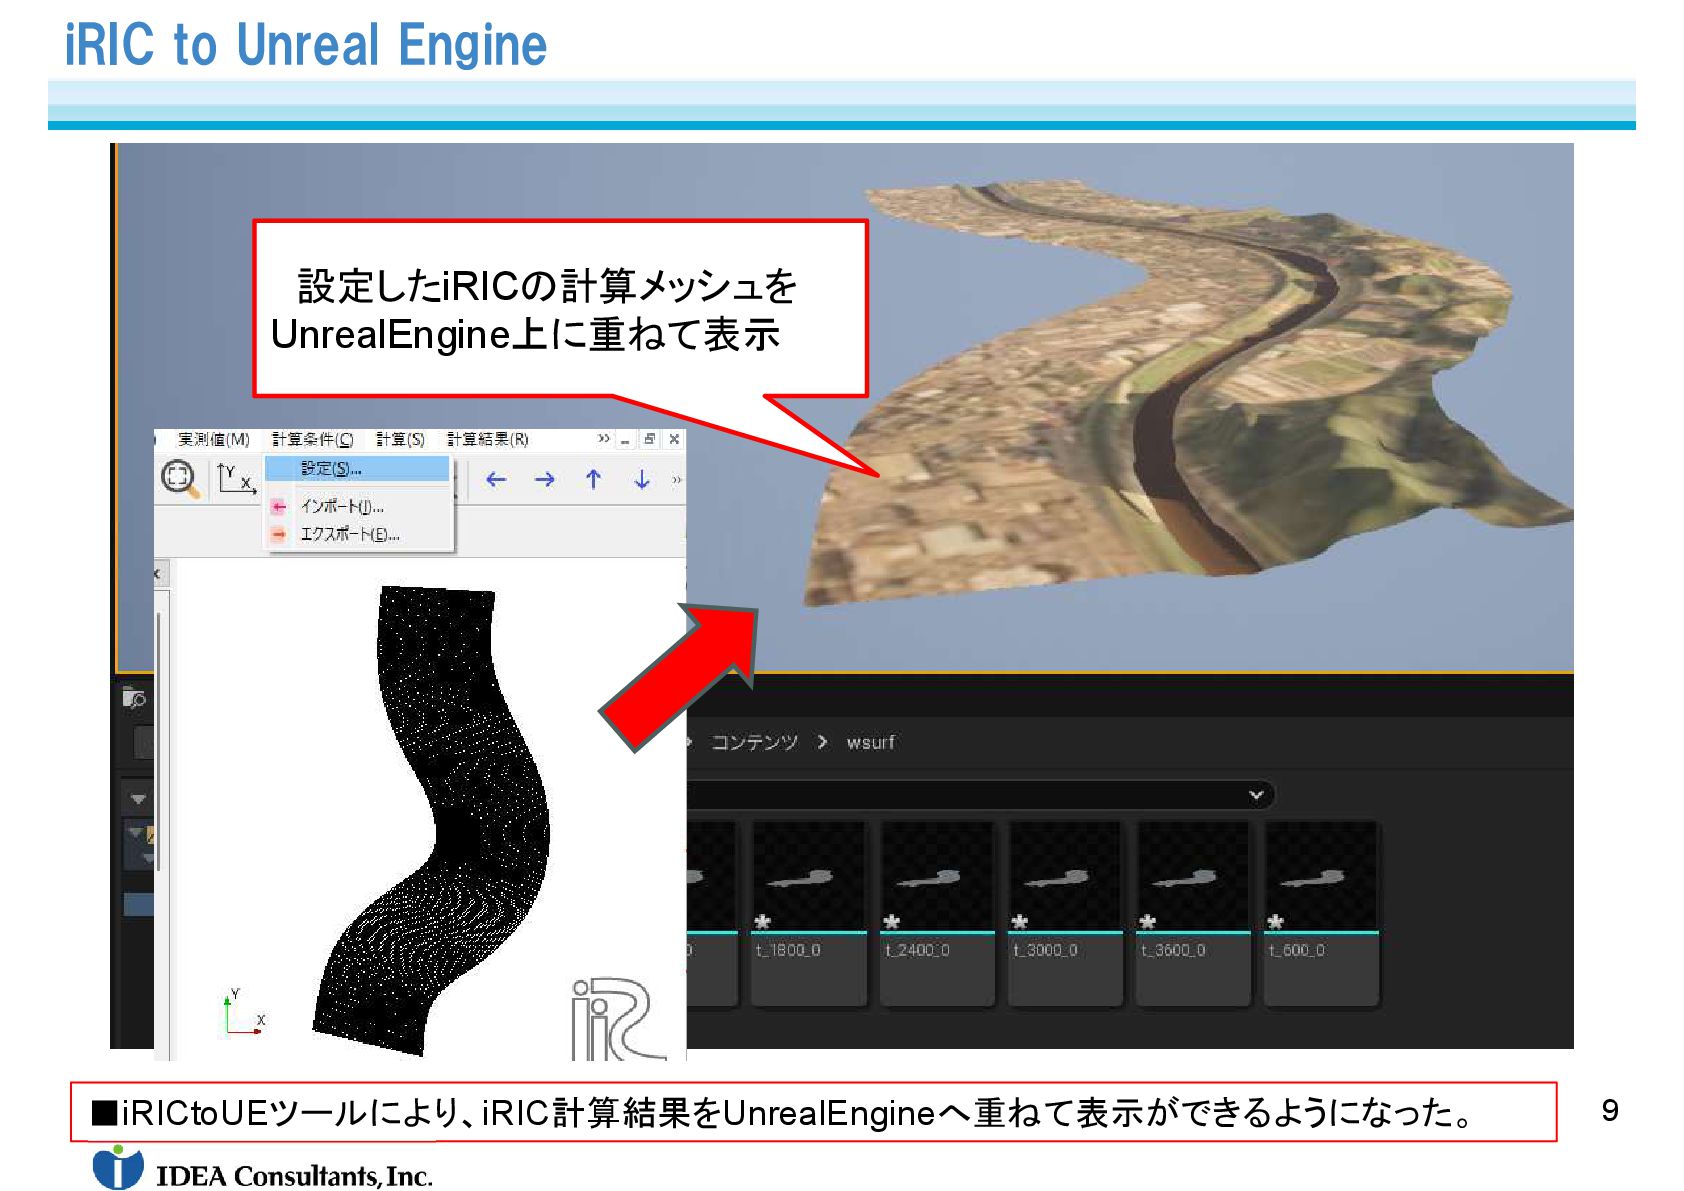
Task: Expand the iRIC toolbar overflow chevron
Action: [x=677, y=480]
